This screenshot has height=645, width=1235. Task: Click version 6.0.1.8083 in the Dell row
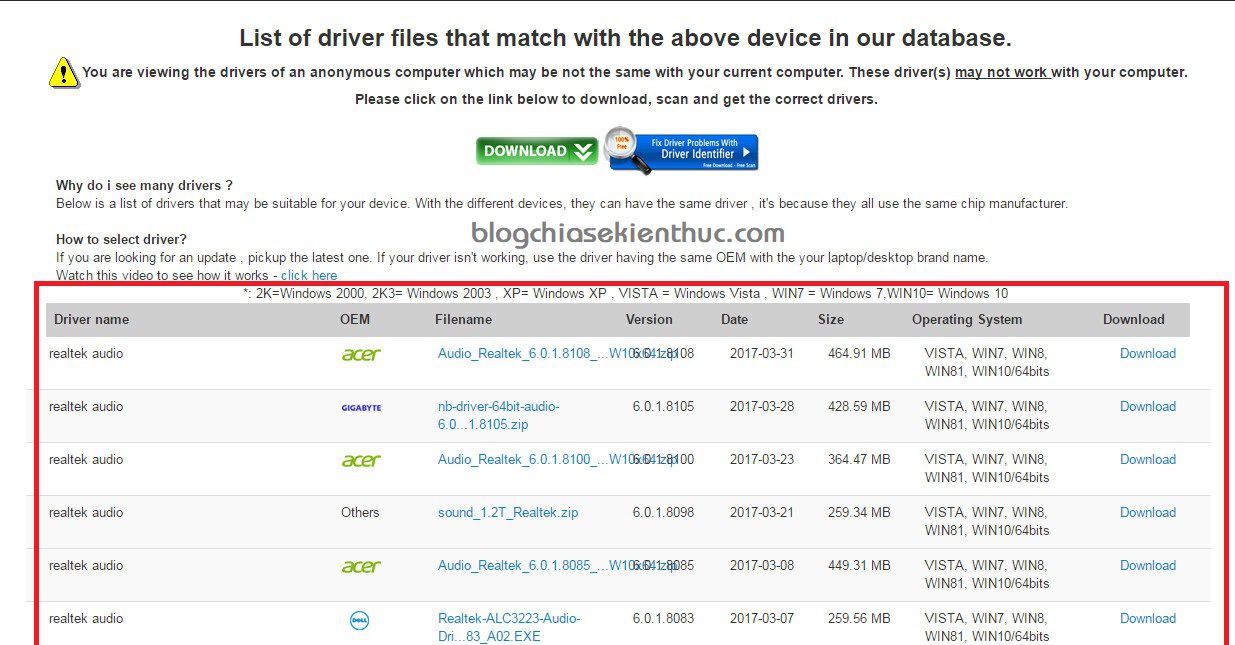(x=663, y=618)
